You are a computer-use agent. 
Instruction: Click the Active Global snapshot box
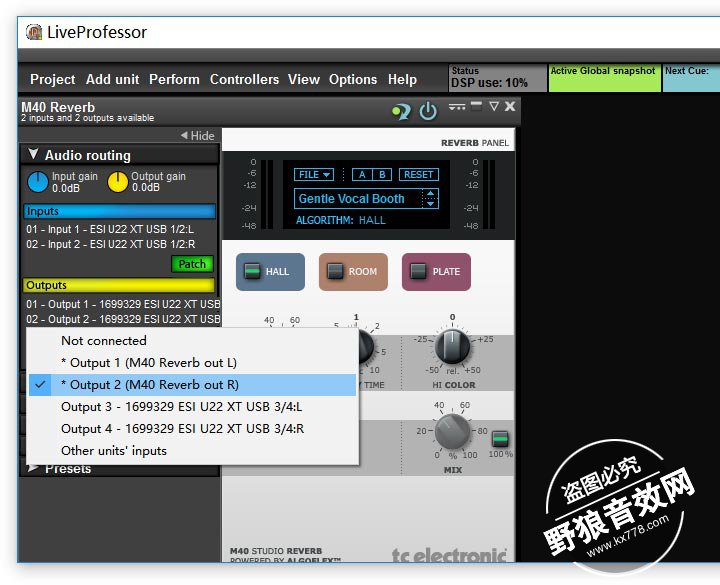605,78
